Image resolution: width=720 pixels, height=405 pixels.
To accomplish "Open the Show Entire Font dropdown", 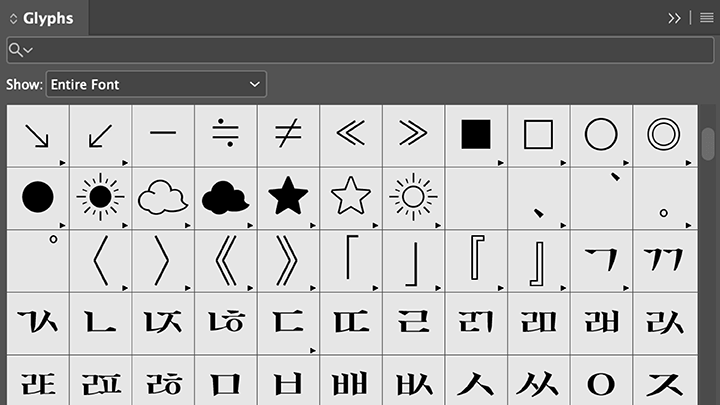I will click(x=156, y=84).
